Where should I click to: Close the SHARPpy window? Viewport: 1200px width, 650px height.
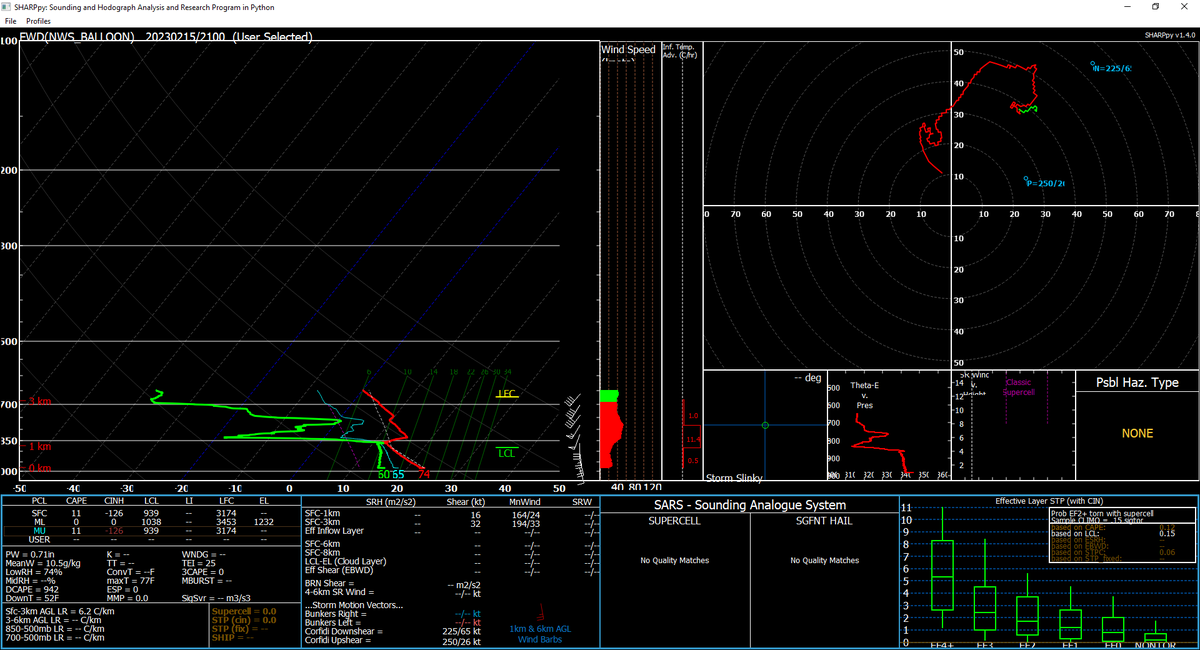click(x=1186, y=6)
